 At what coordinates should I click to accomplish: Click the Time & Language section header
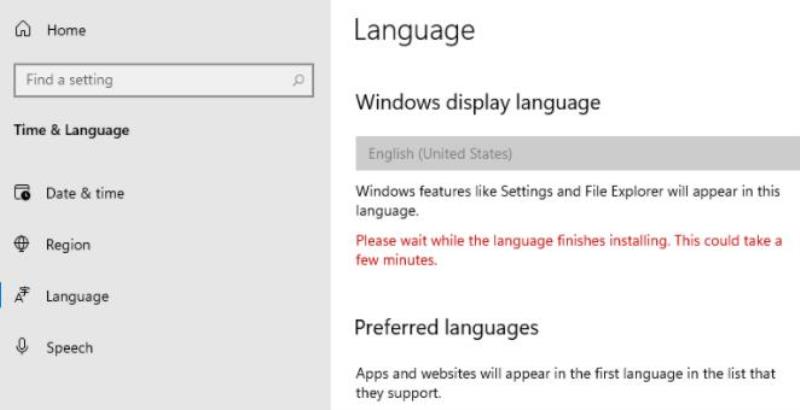71,130
